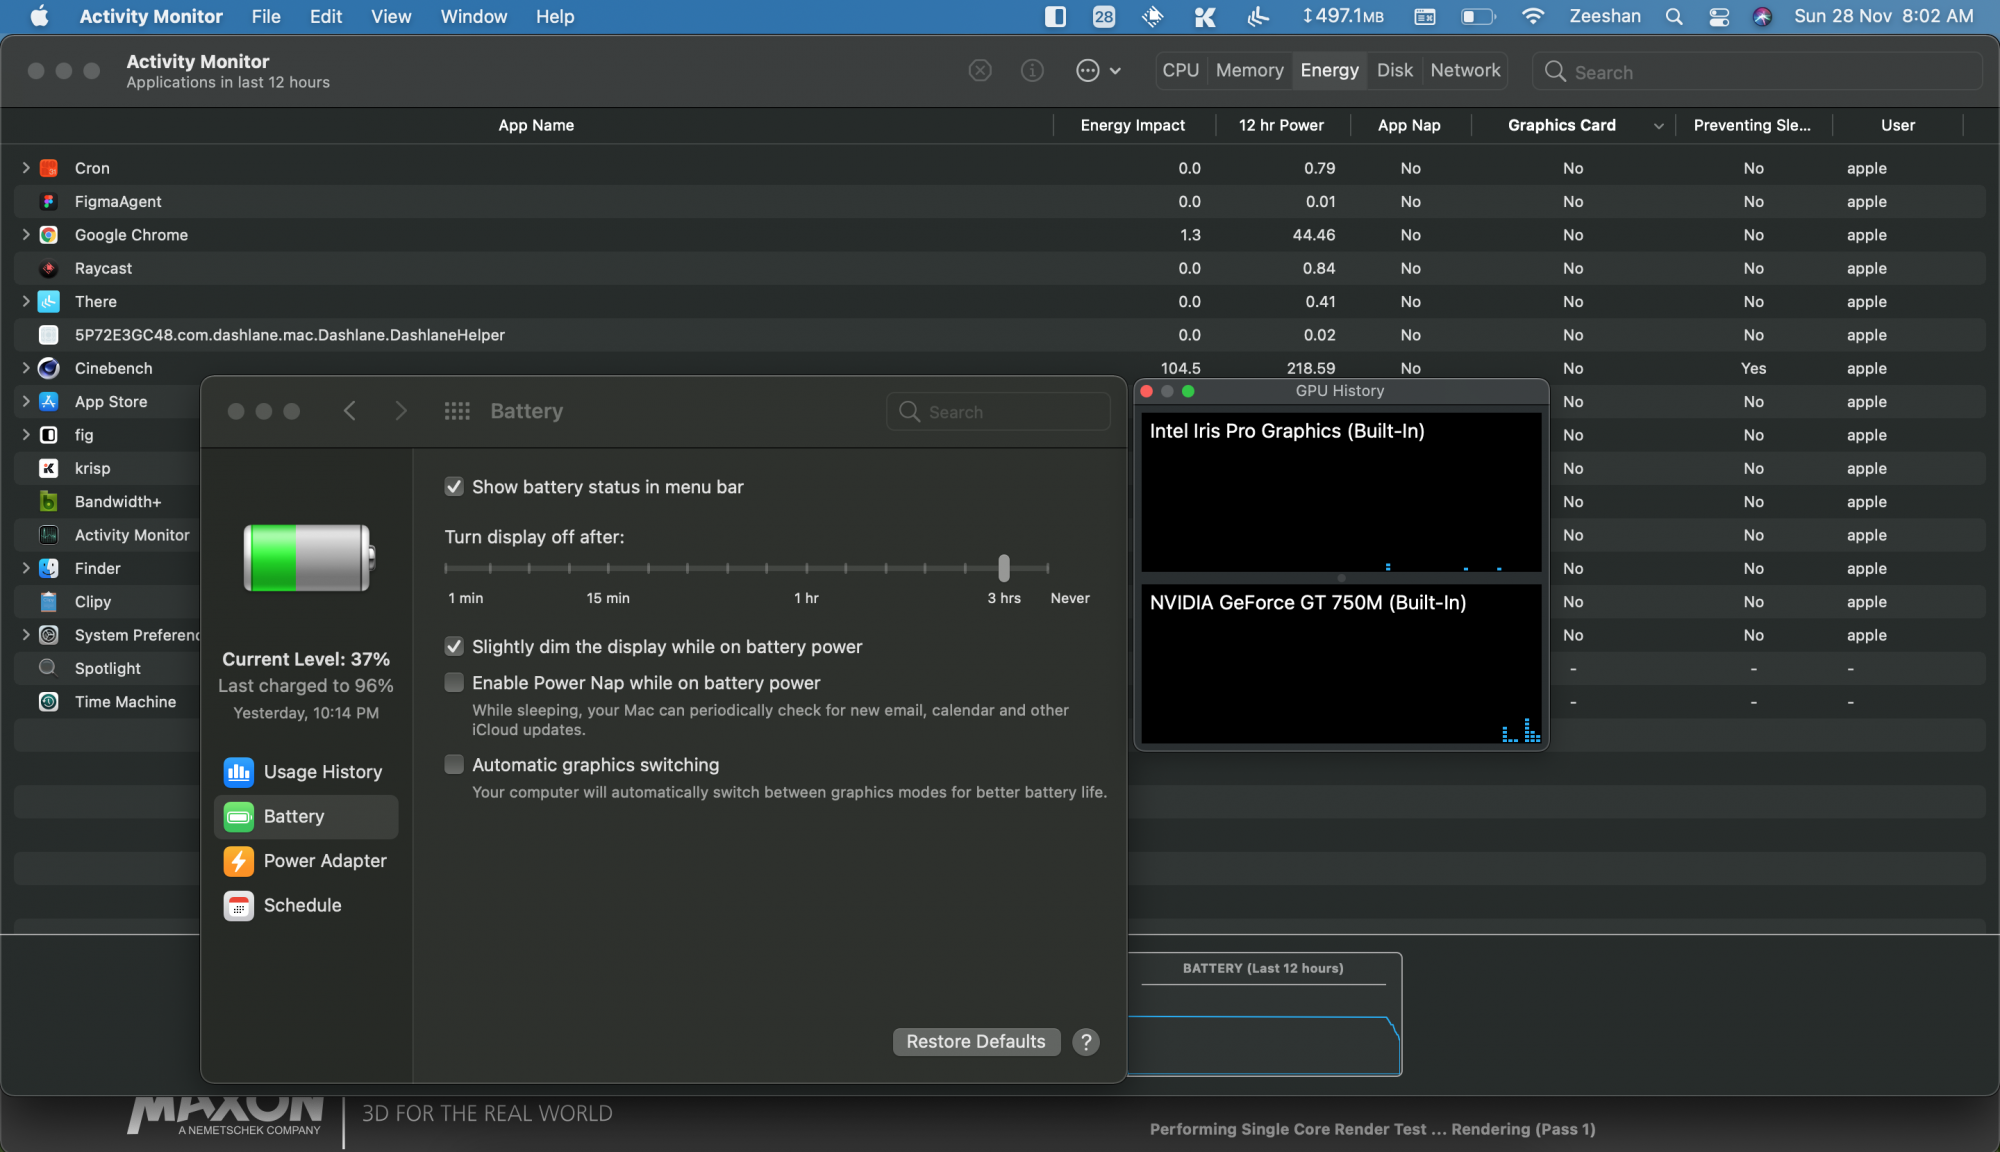2000x1152 pixels.
Task: Click the Turn display off slider handle
Action: (x=1004, y=568)
